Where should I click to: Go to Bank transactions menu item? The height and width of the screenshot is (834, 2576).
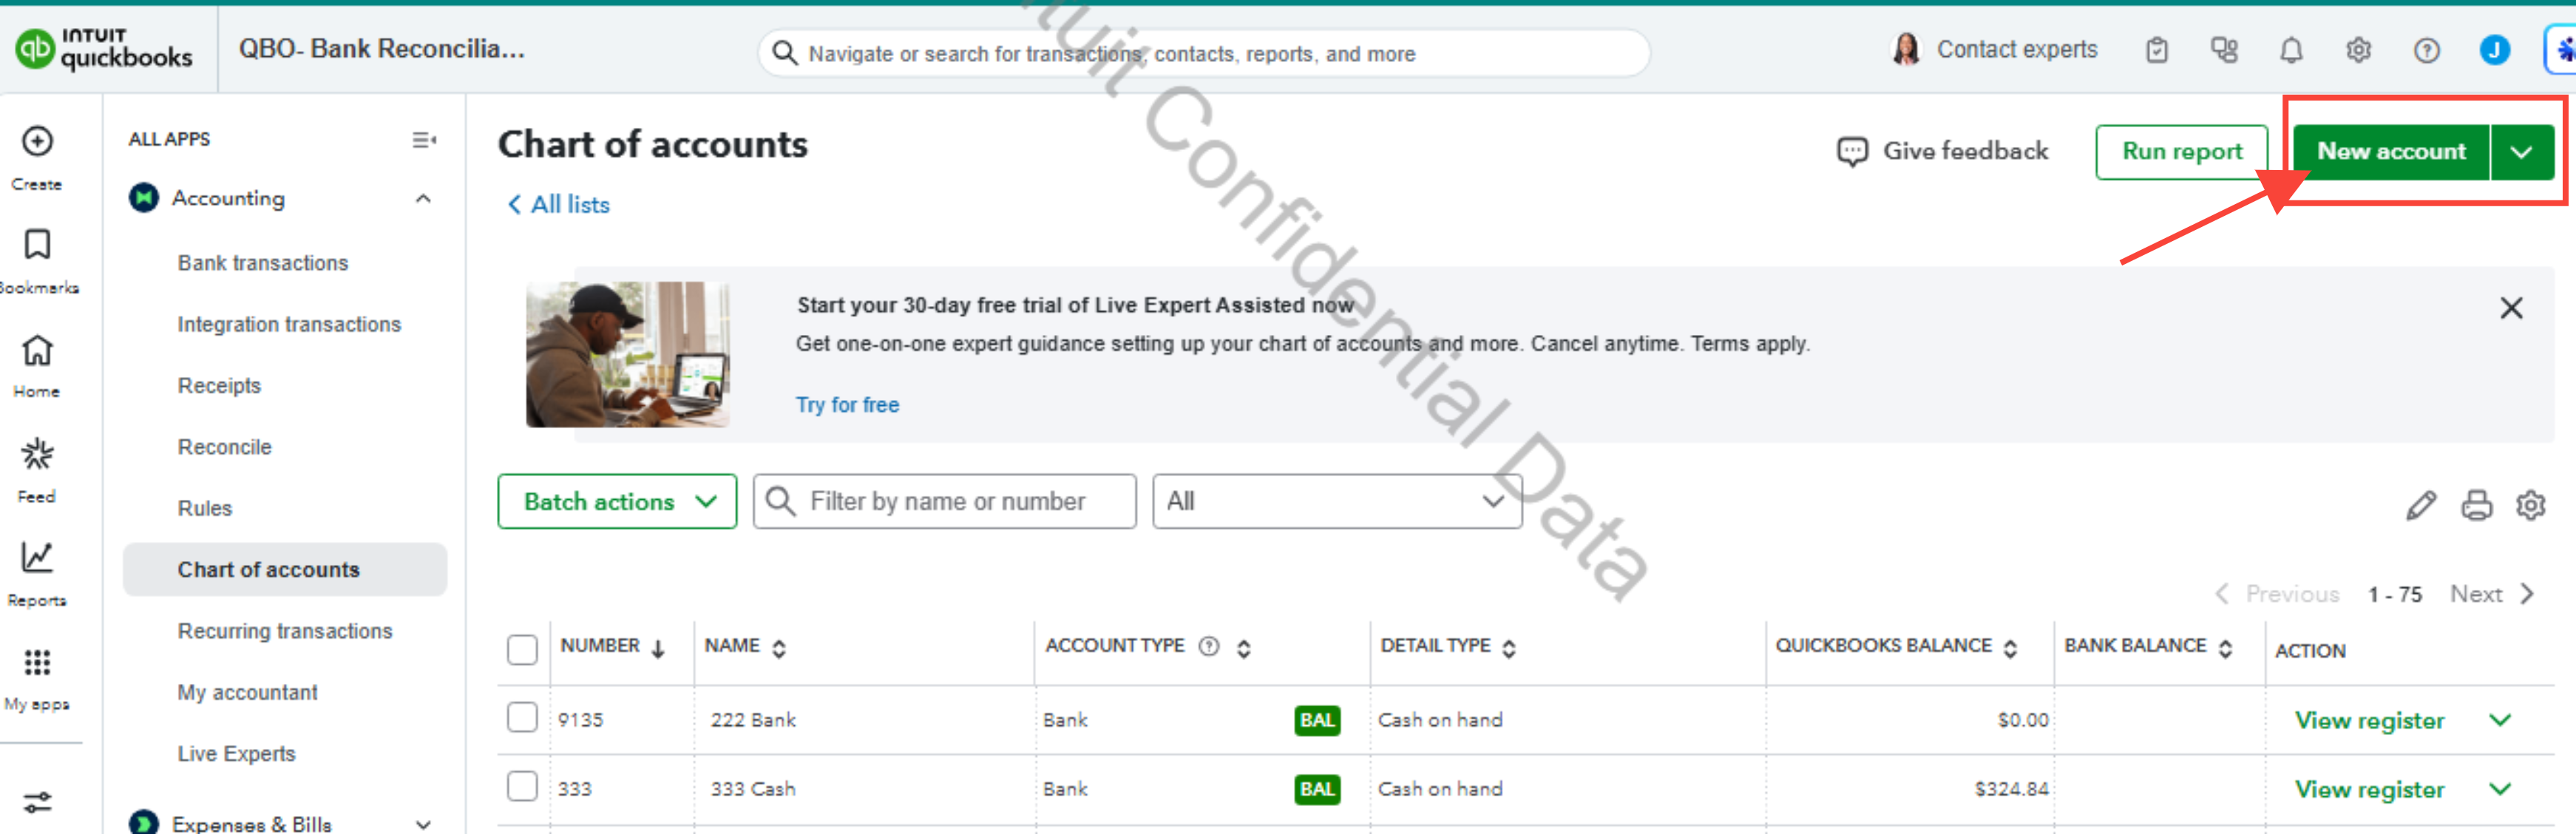263,263
